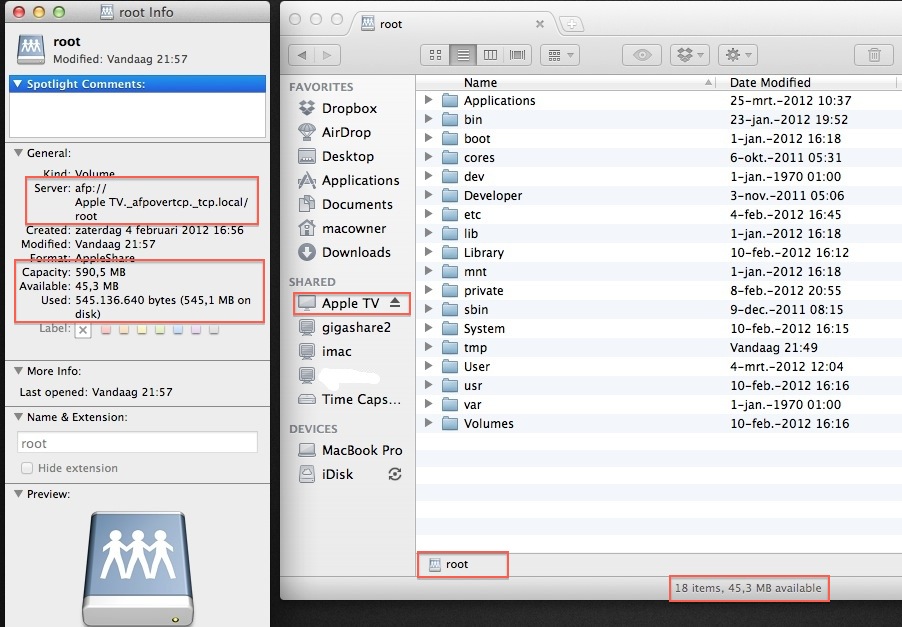
Task: Close the root tab
Action: (540, 24)
